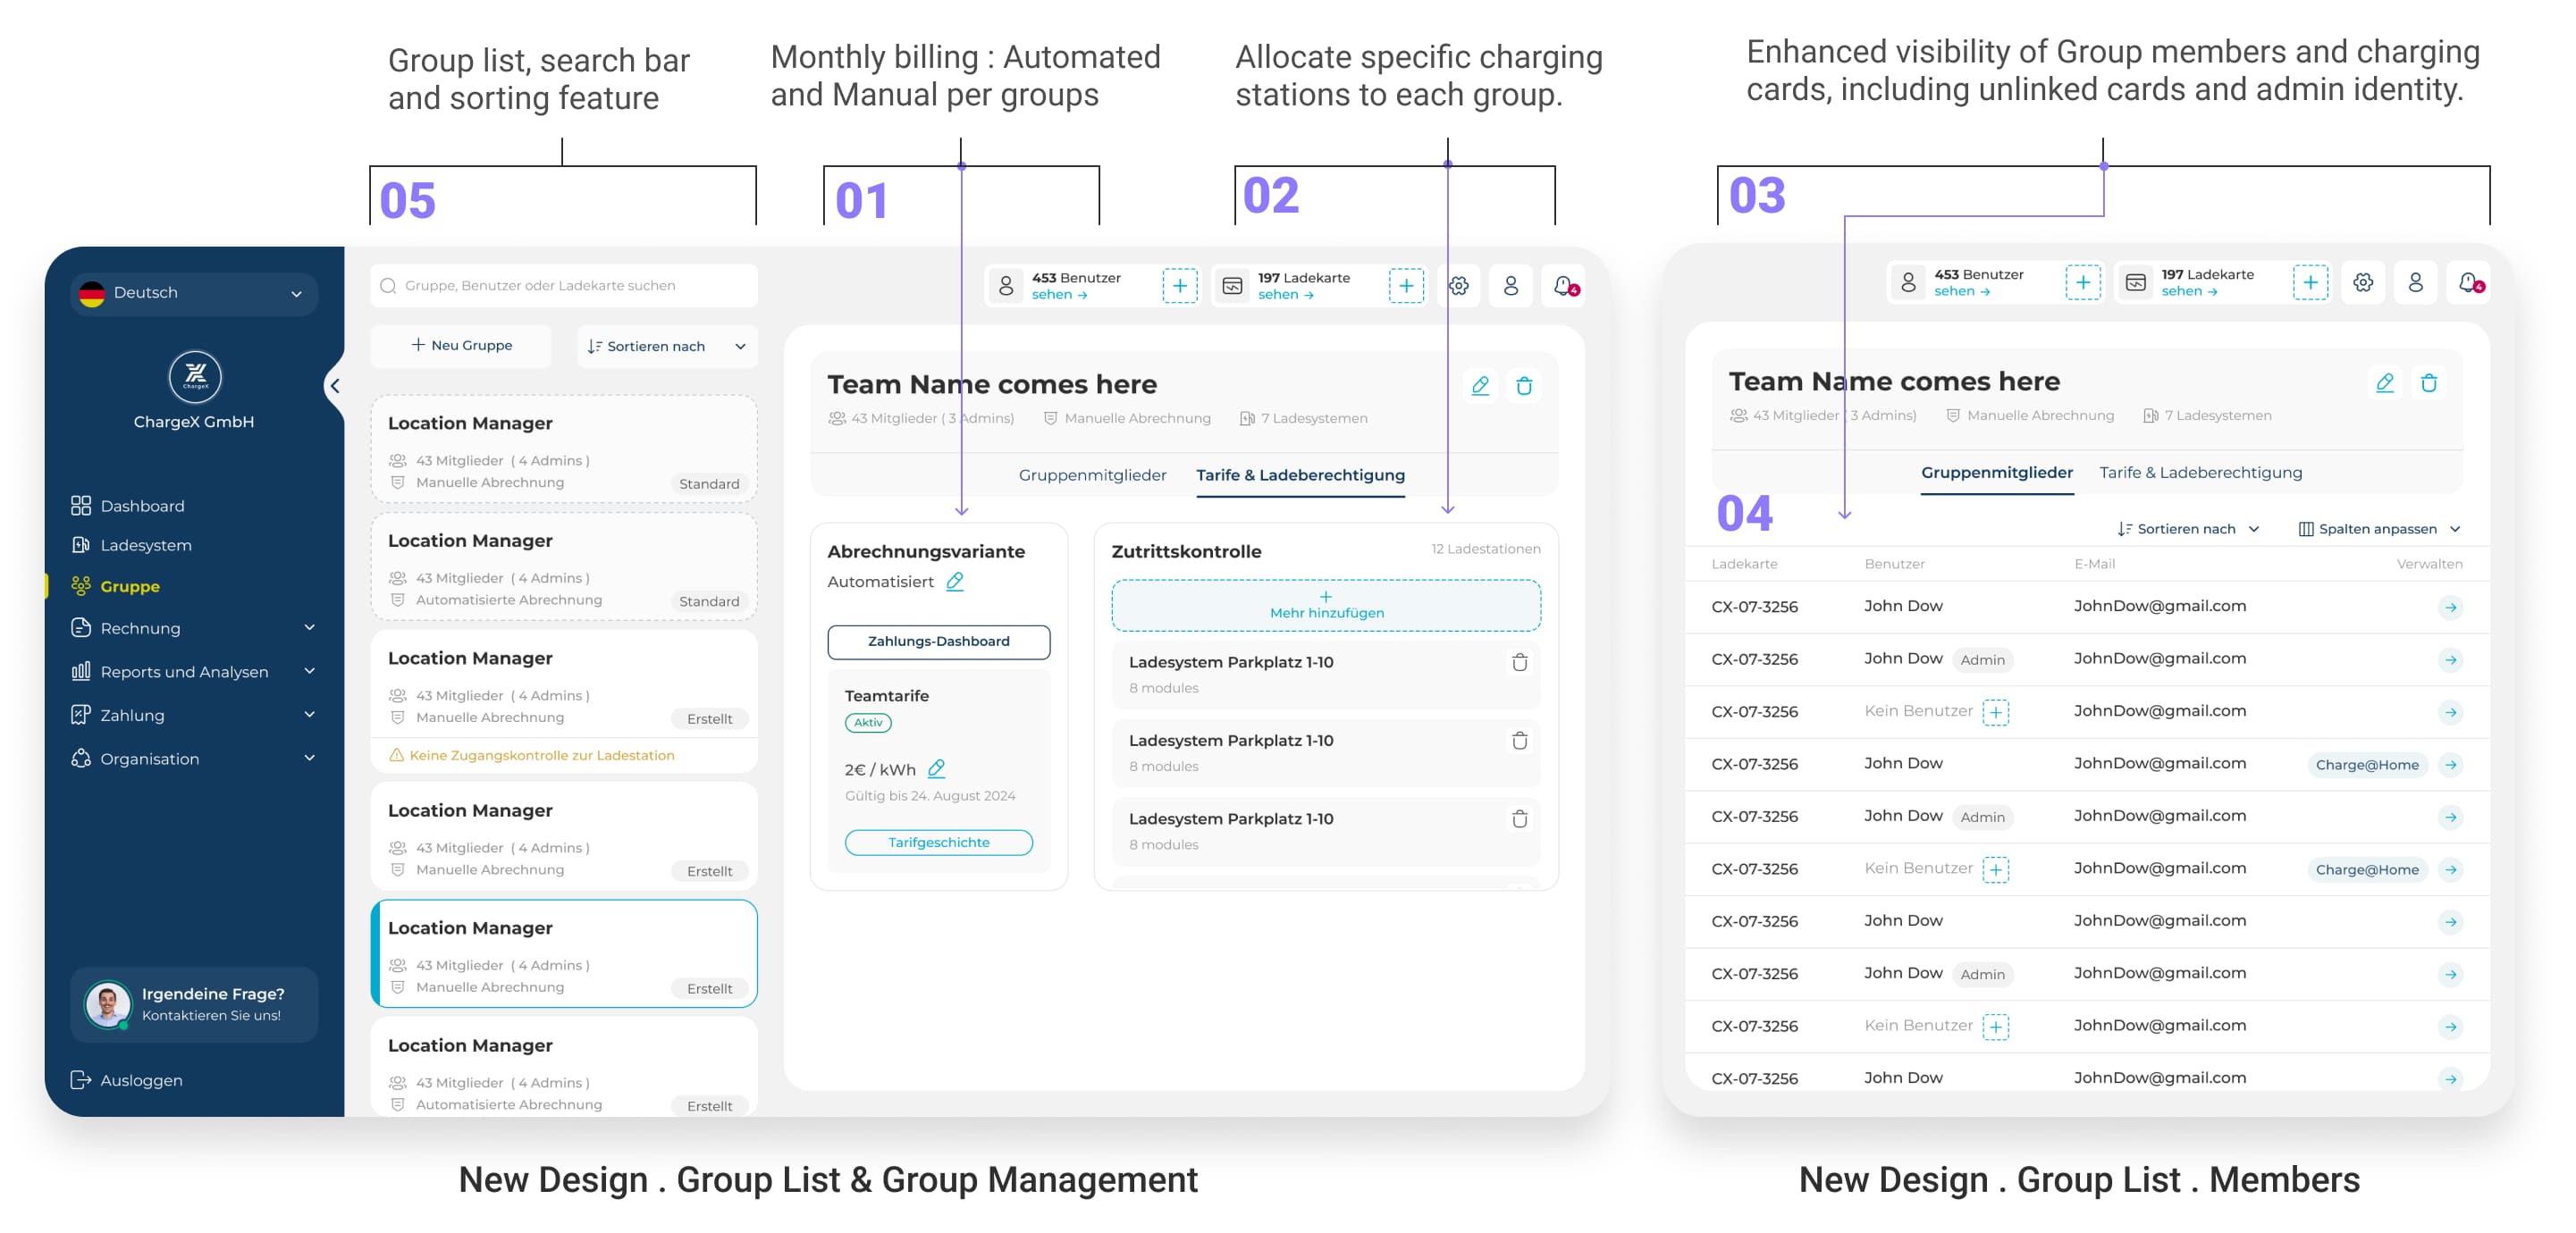2576x1233 pixels.
Task: Click the Zahlungs-Dashboard button
Action: point(938,642)
